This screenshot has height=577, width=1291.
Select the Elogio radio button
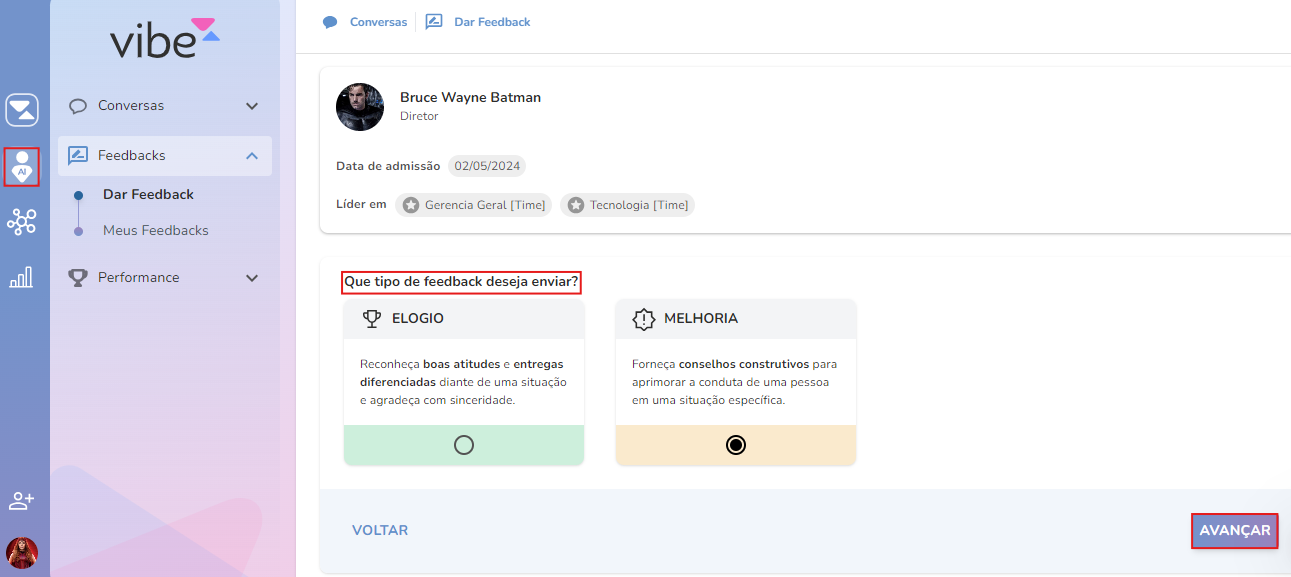[x=464, y=445]
